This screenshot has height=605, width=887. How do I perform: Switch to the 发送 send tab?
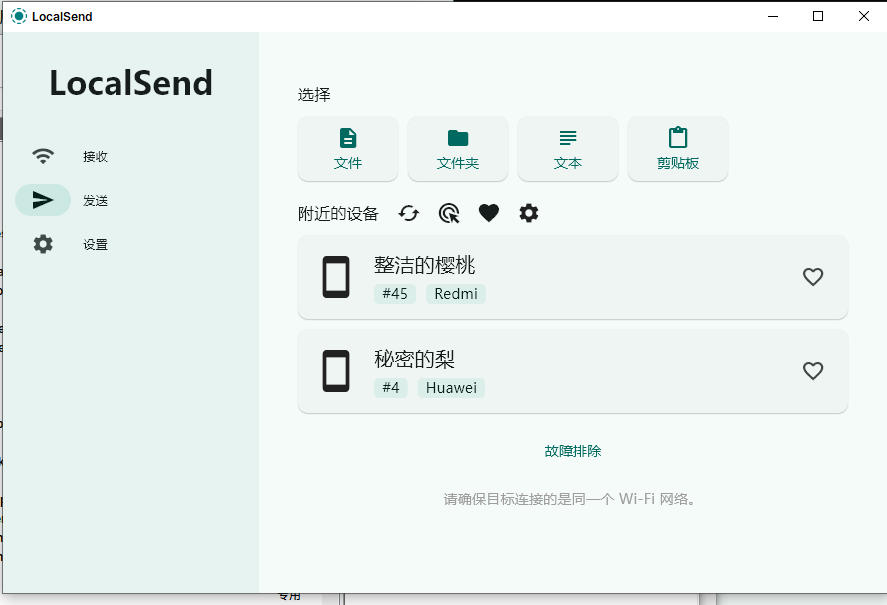[69, 200]
